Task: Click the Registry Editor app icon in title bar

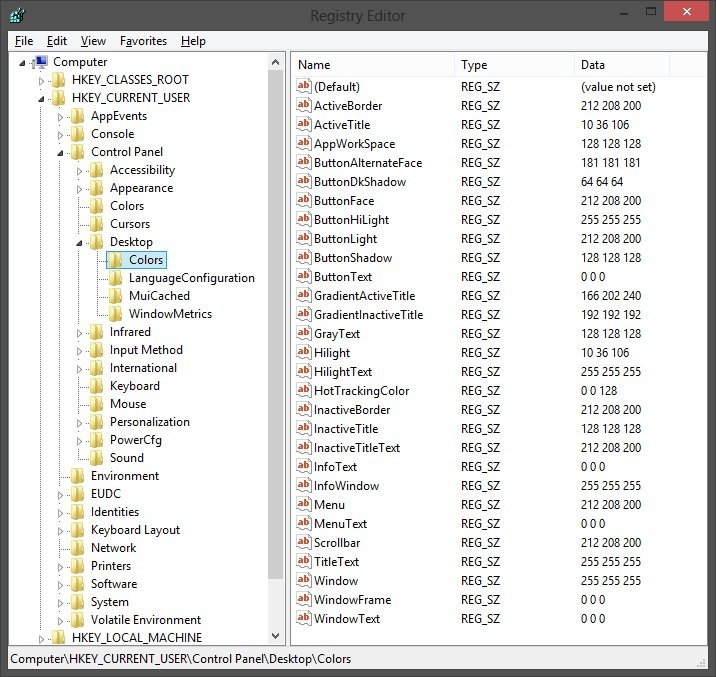Action: coord(17,15)
